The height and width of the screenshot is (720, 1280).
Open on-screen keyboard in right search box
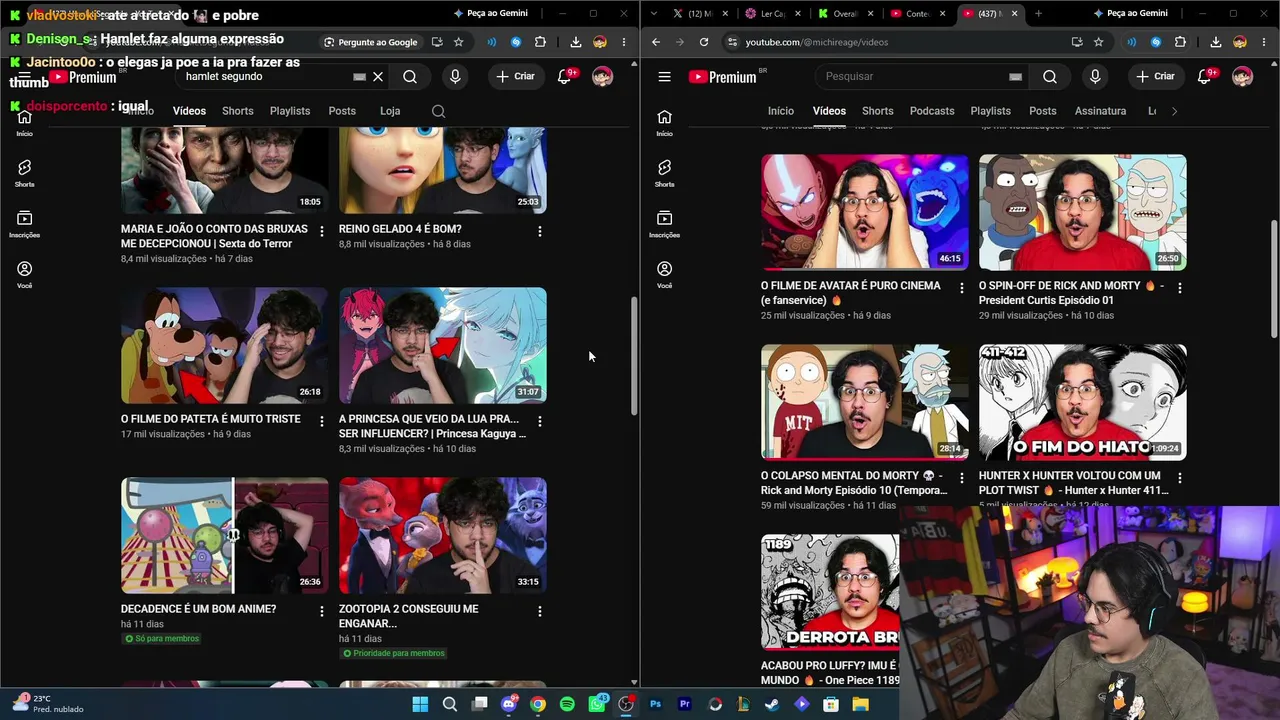tap(1015, 77)
